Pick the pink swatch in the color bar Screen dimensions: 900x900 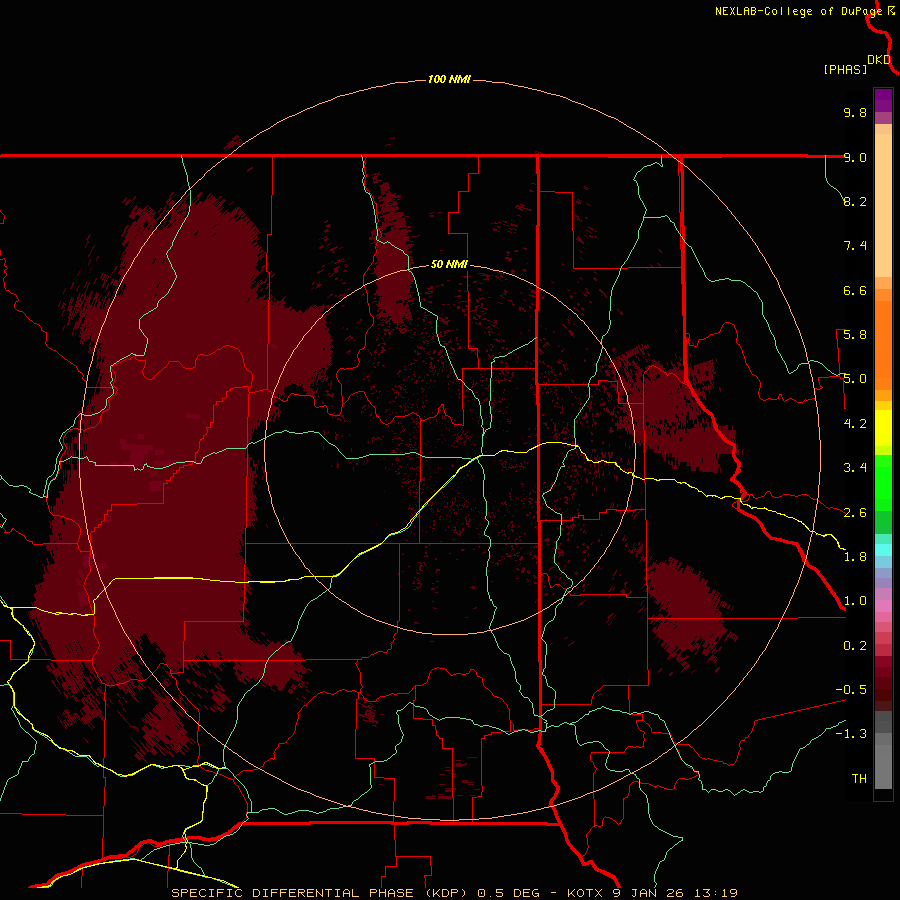point(883,606)
